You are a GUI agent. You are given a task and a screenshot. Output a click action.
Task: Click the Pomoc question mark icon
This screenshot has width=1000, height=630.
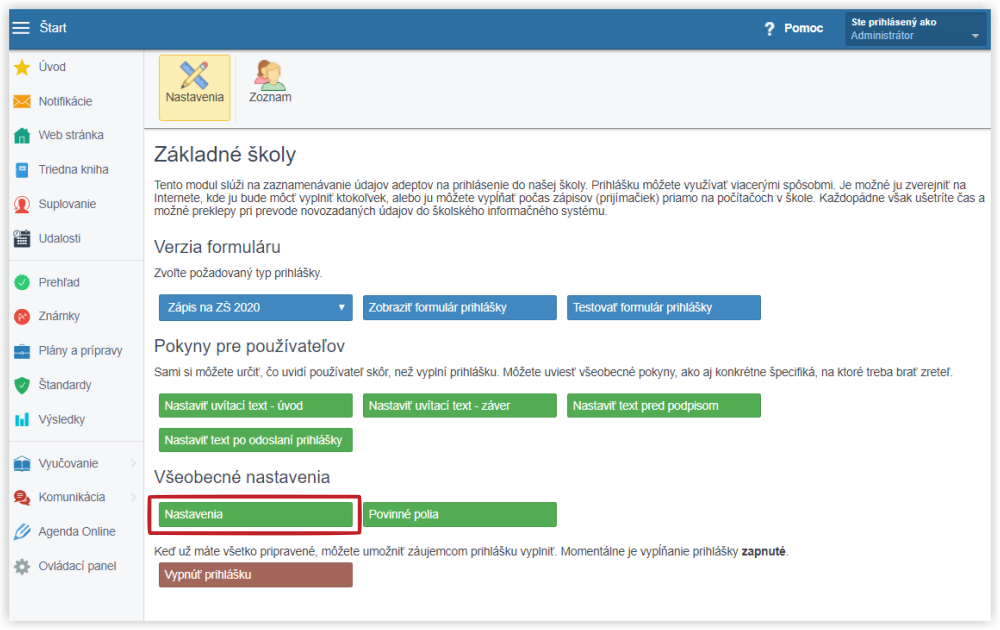coord(769,29)
